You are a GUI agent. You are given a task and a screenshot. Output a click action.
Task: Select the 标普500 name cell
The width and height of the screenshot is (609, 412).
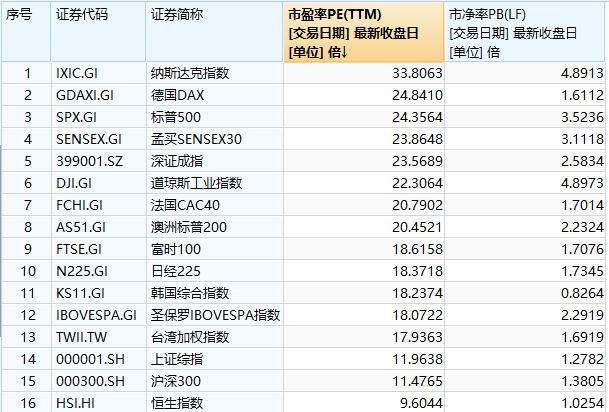click(214, 117)
